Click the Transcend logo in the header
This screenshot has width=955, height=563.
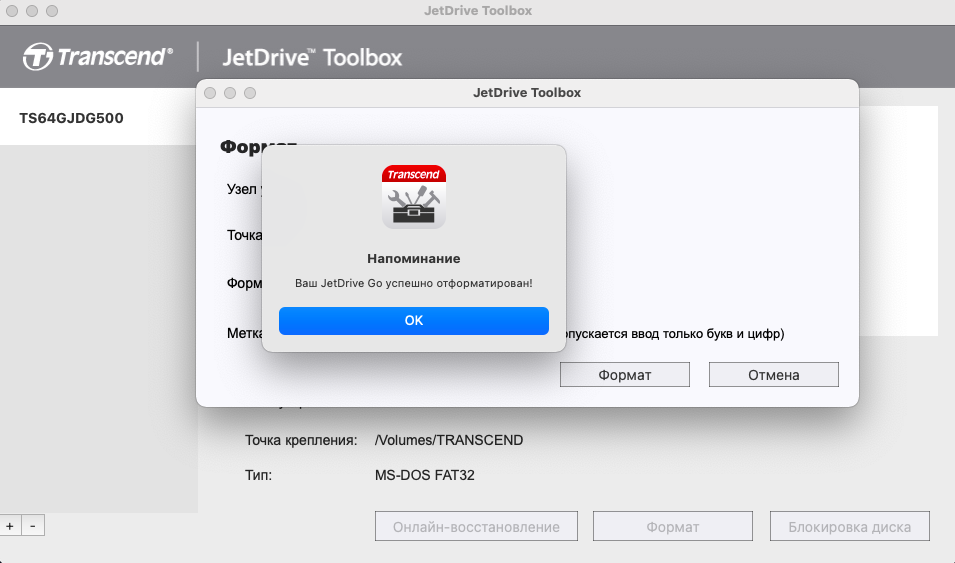pyautogui.click(x=98, y=57)
